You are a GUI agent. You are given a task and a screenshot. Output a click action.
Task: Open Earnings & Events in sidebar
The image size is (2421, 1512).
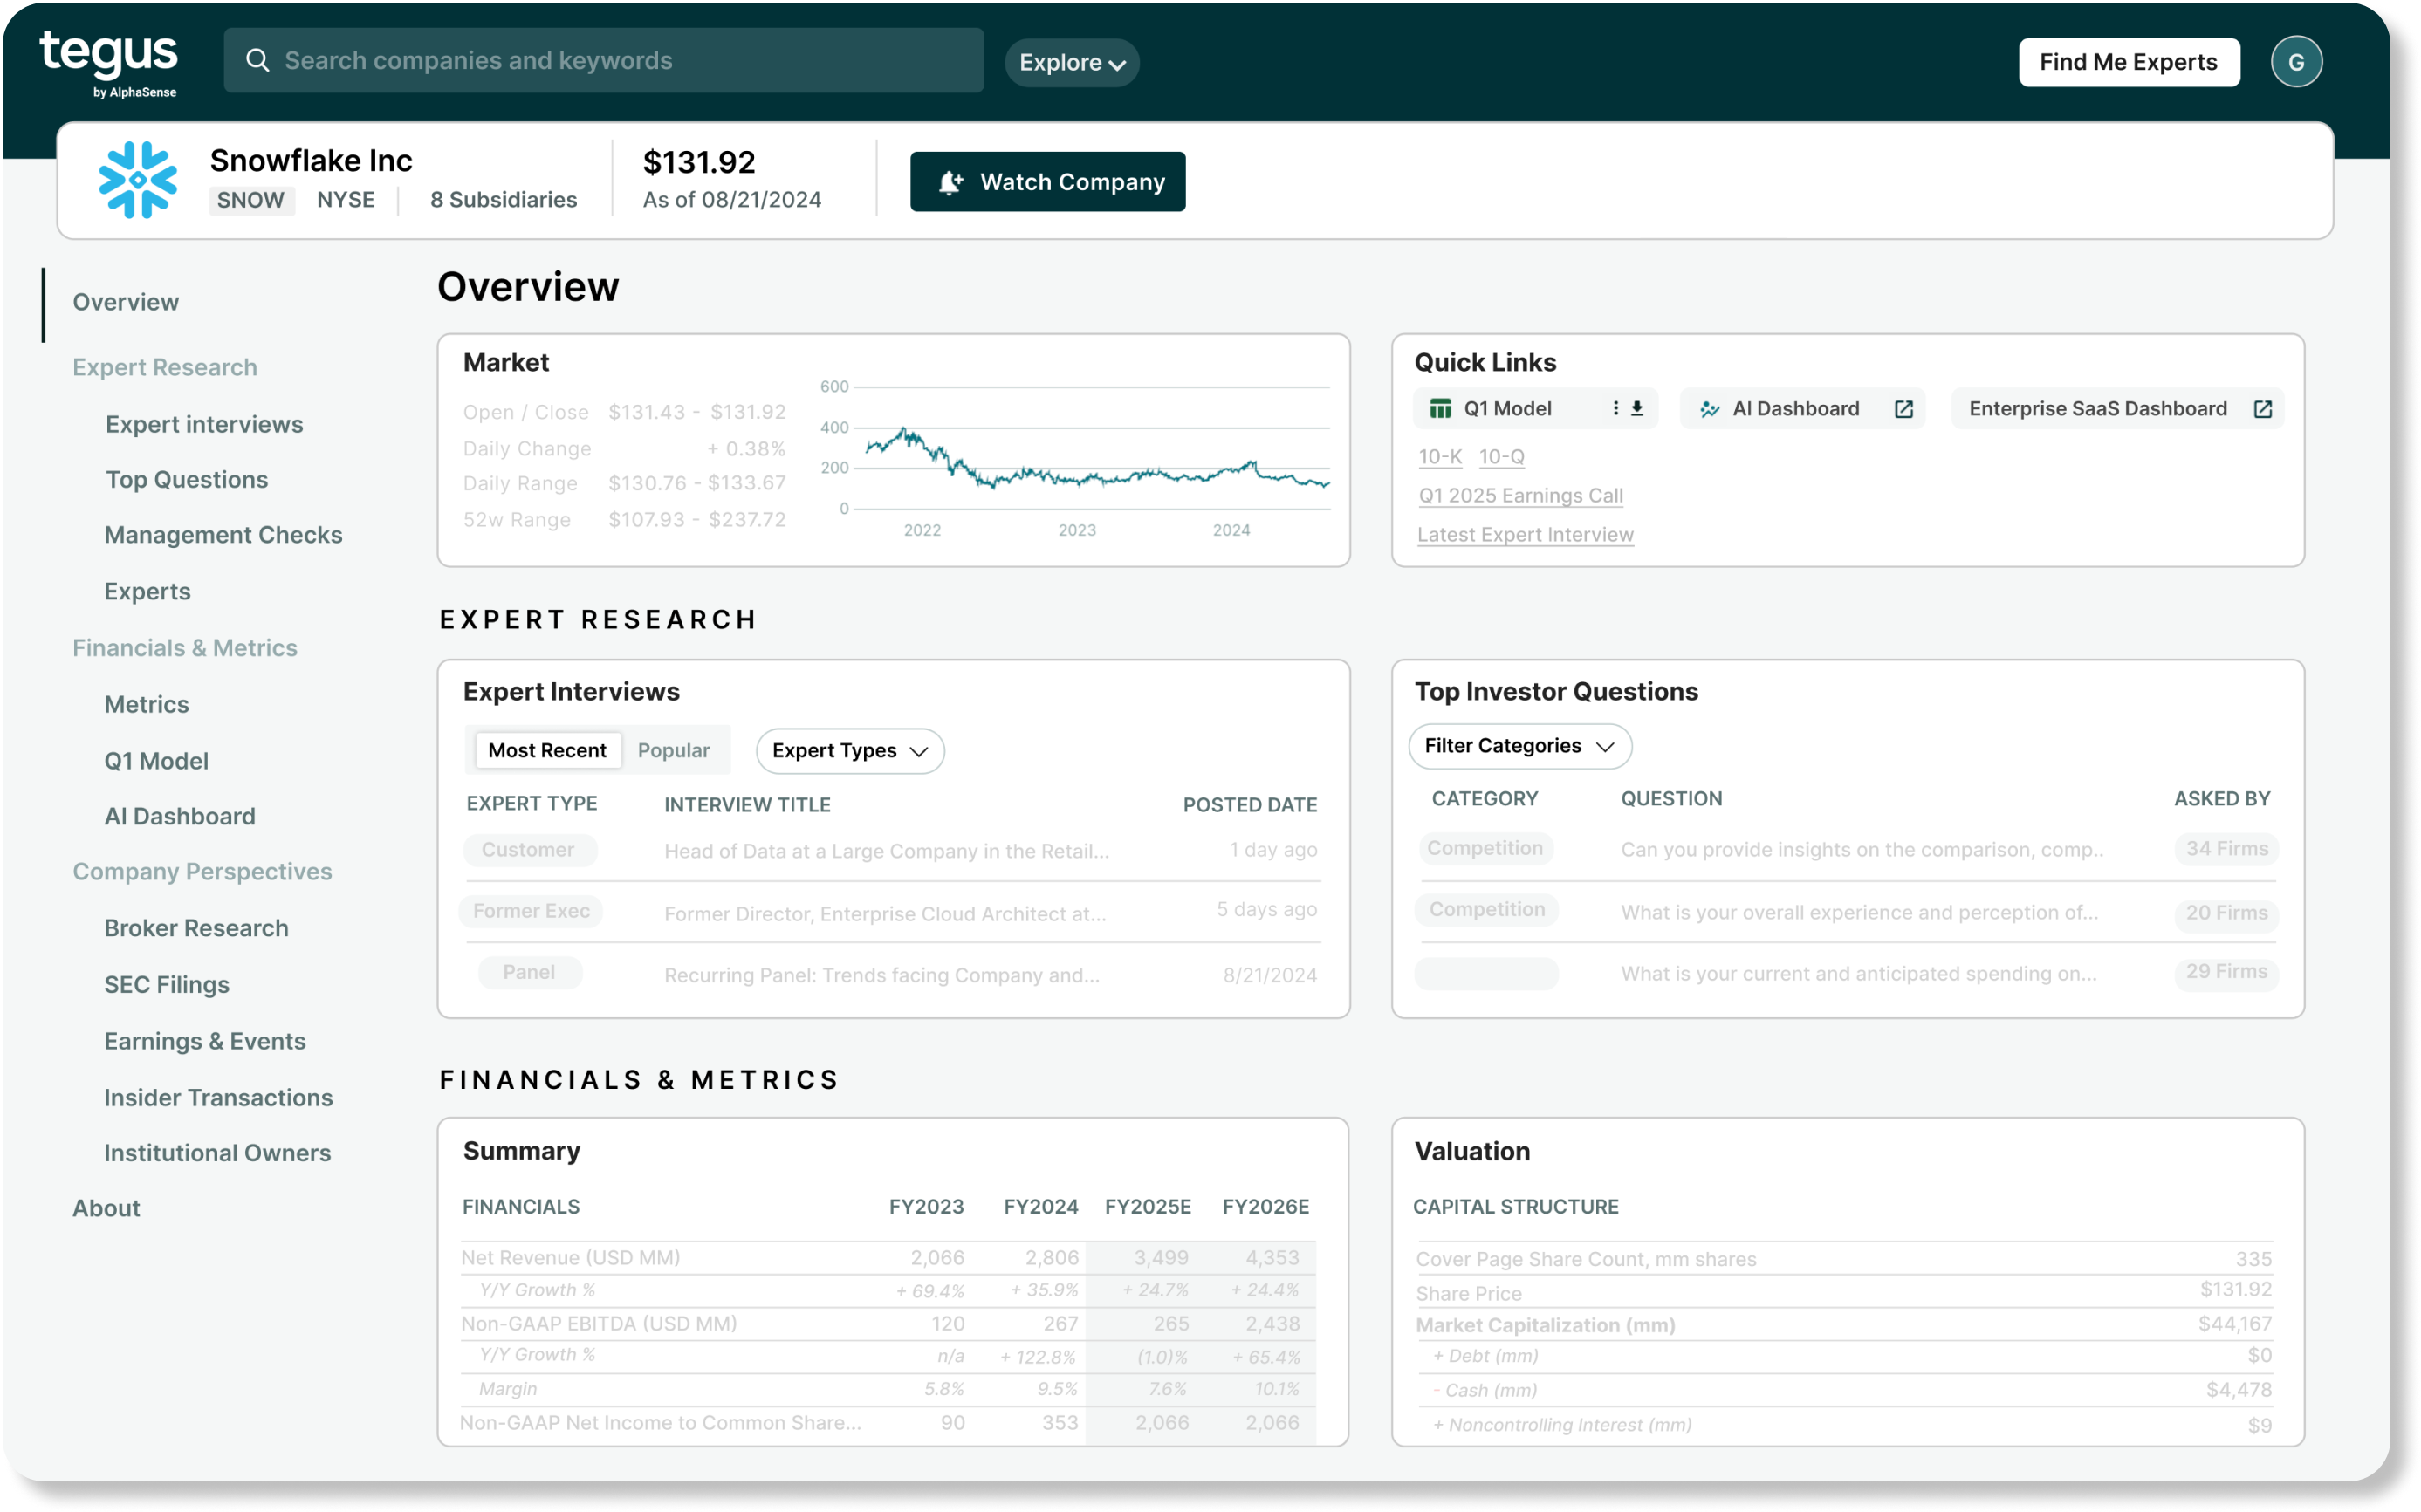click(205, 1041)
